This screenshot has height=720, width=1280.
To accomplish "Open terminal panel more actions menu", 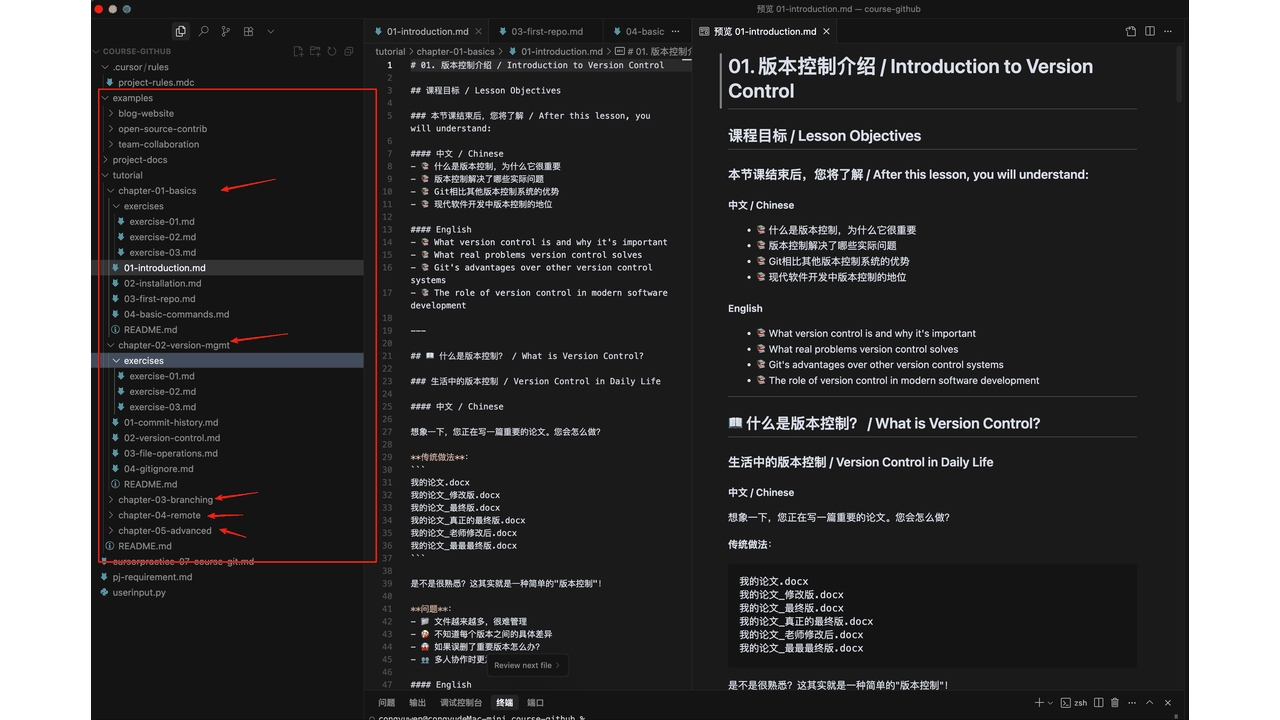I will coord(1131,703).
